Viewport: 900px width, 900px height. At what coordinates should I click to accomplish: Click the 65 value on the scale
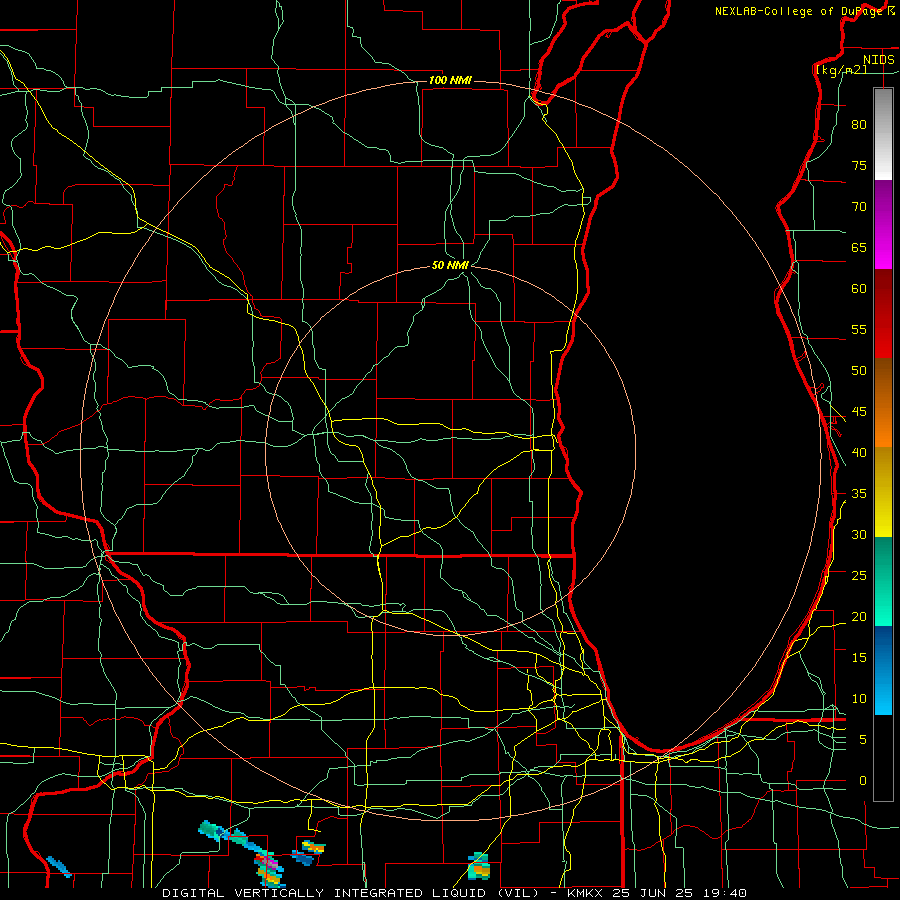click(x=859, y=247)
